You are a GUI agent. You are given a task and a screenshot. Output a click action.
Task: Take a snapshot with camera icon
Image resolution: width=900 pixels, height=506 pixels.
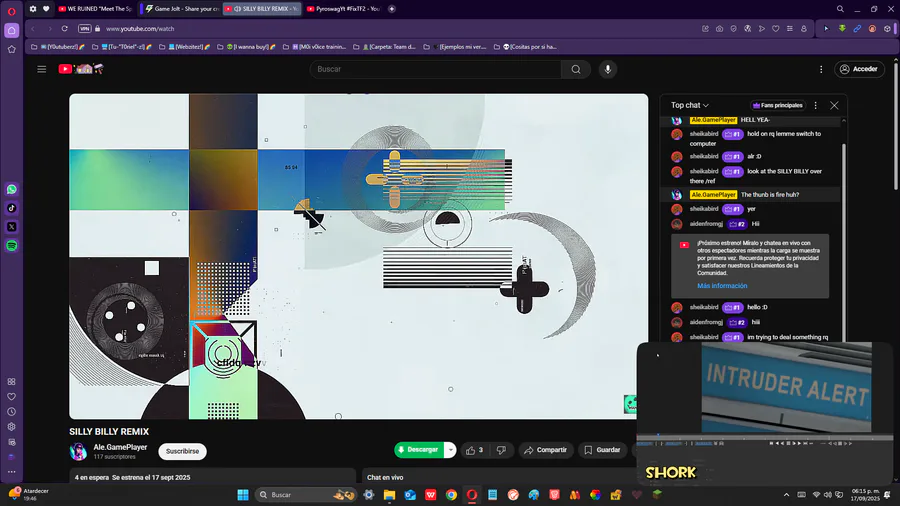pos(719,29)
